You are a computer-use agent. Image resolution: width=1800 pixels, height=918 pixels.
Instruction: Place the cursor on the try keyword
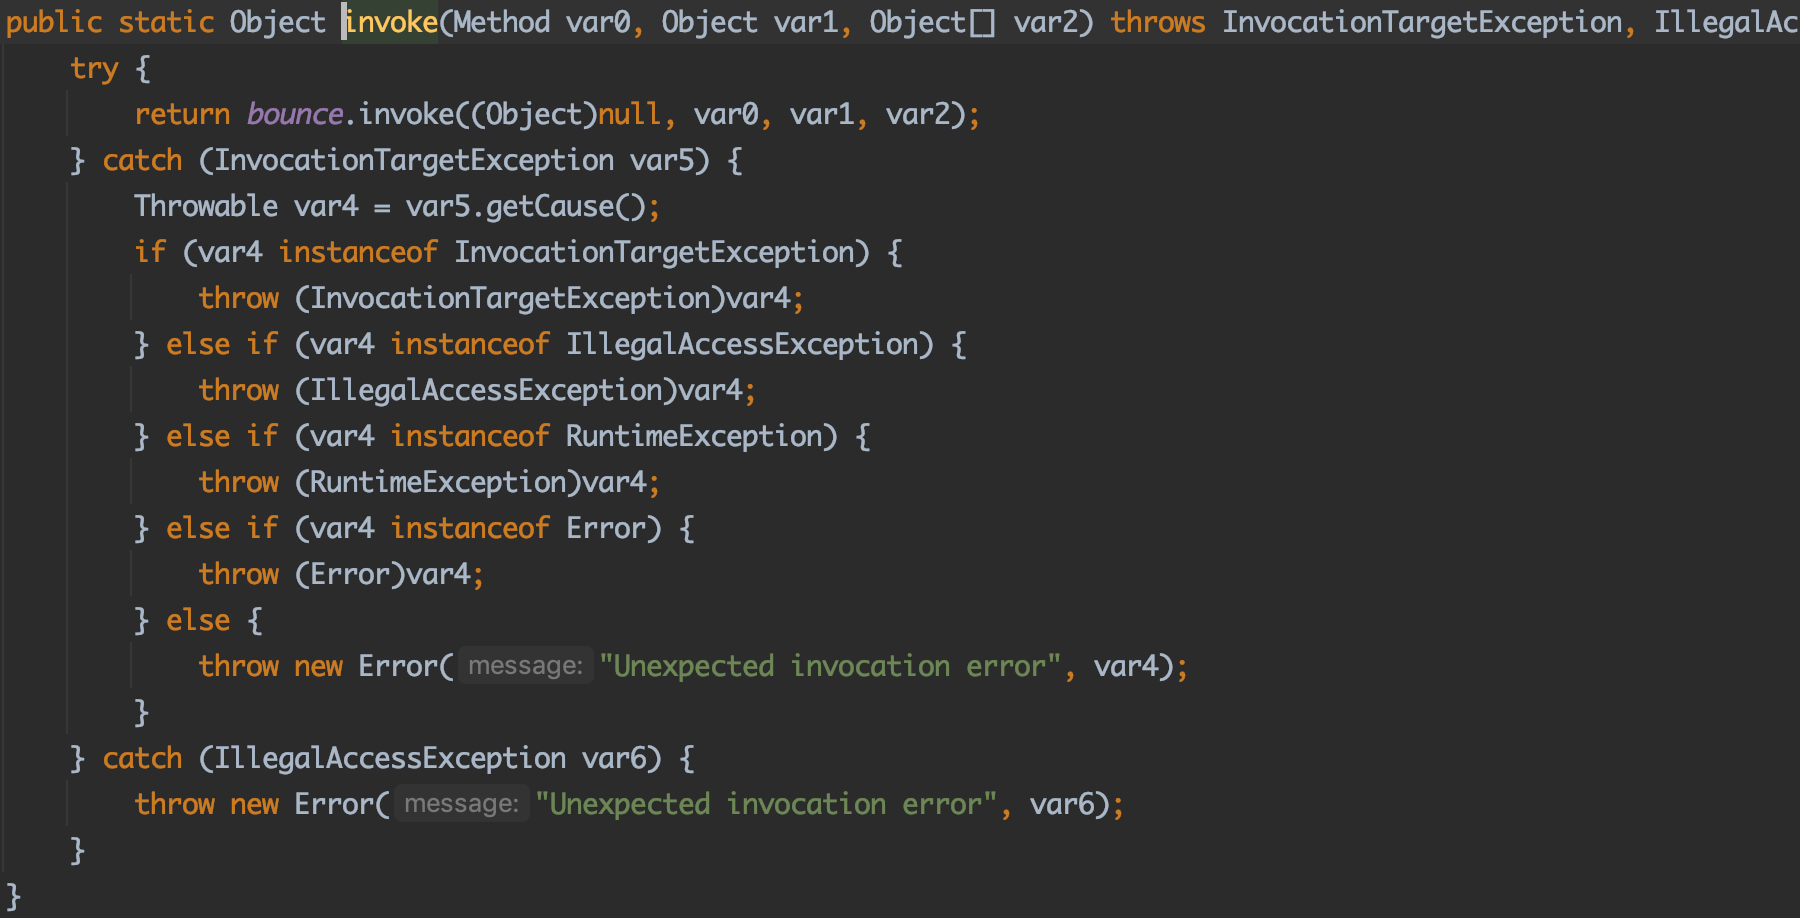94,68
